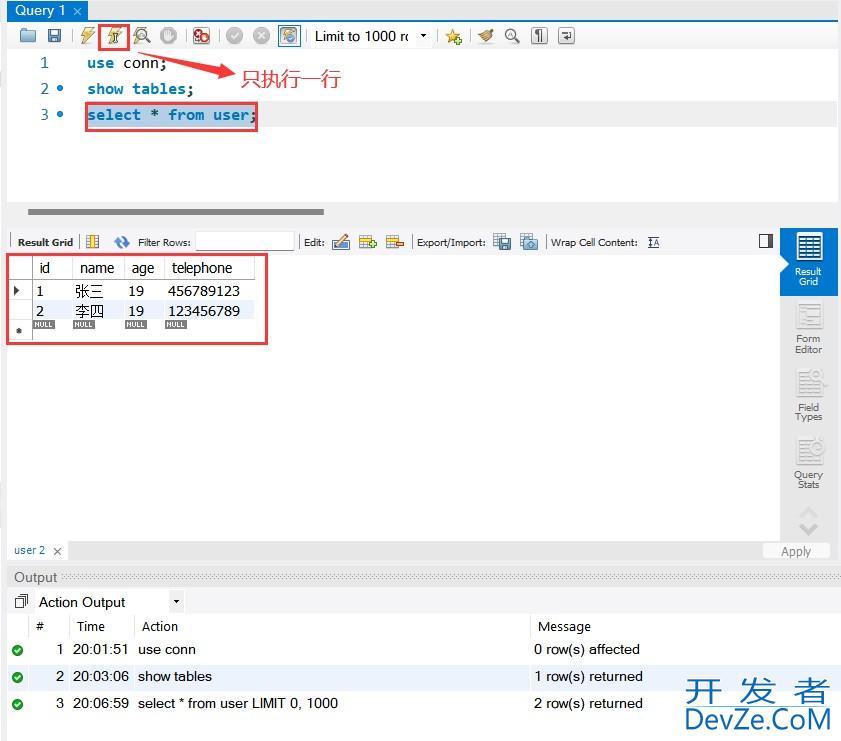Viewport: 841px width, 741px height.
Task: Toggle auto-commit mode icon
Action: (x=289, y=36)
